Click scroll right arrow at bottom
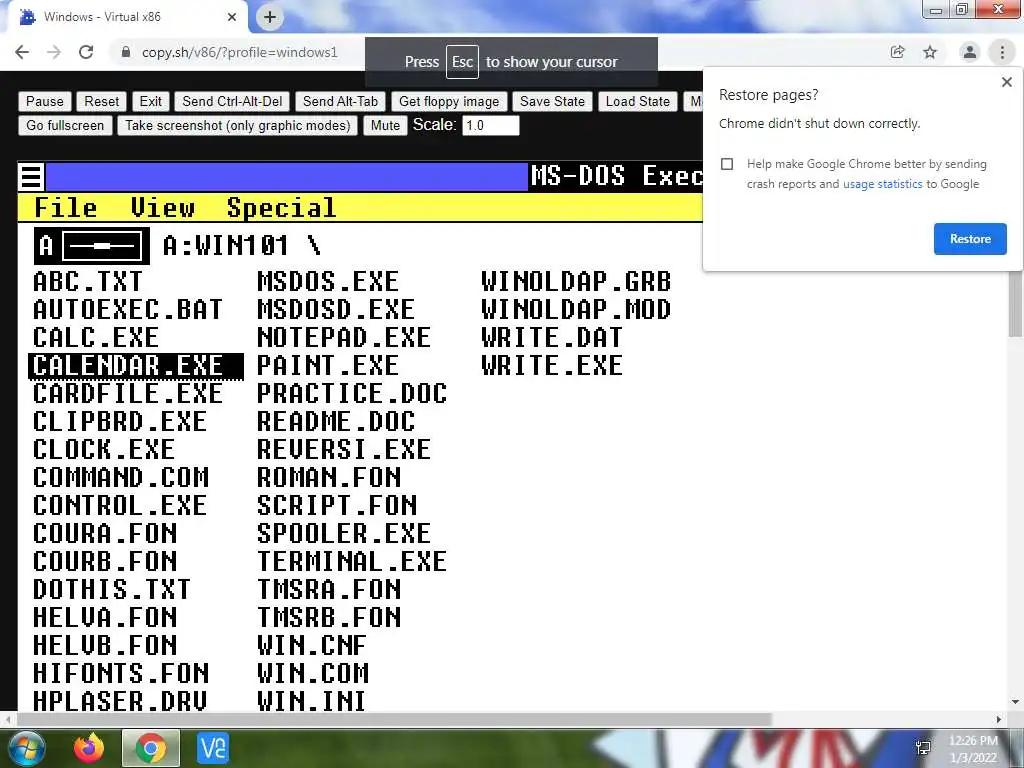This screenshot has width=1024, height=768. point(999,720)
